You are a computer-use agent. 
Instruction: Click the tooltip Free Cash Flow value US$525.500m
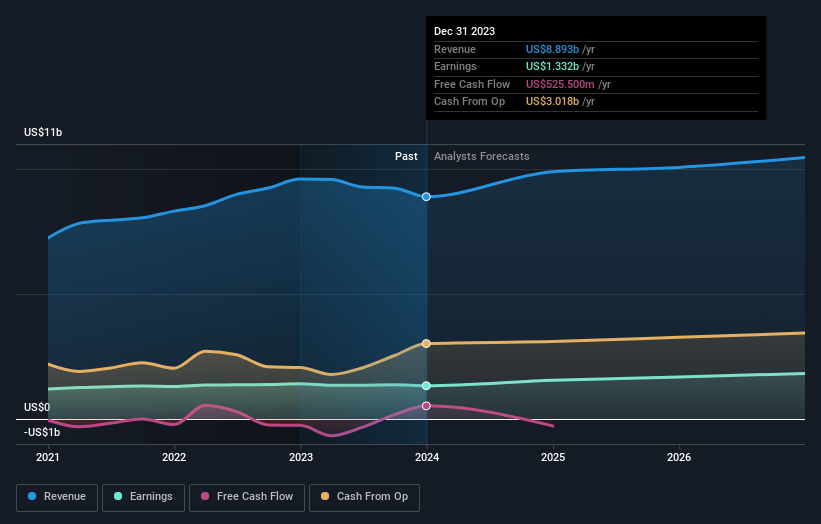pyautogui.click(x=560, y=84)
